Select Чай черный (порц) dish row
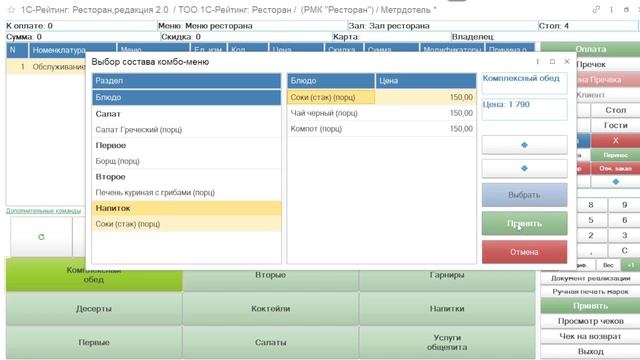Image resolution: width=640 pixels, height=360 pixels. (382, 113)
